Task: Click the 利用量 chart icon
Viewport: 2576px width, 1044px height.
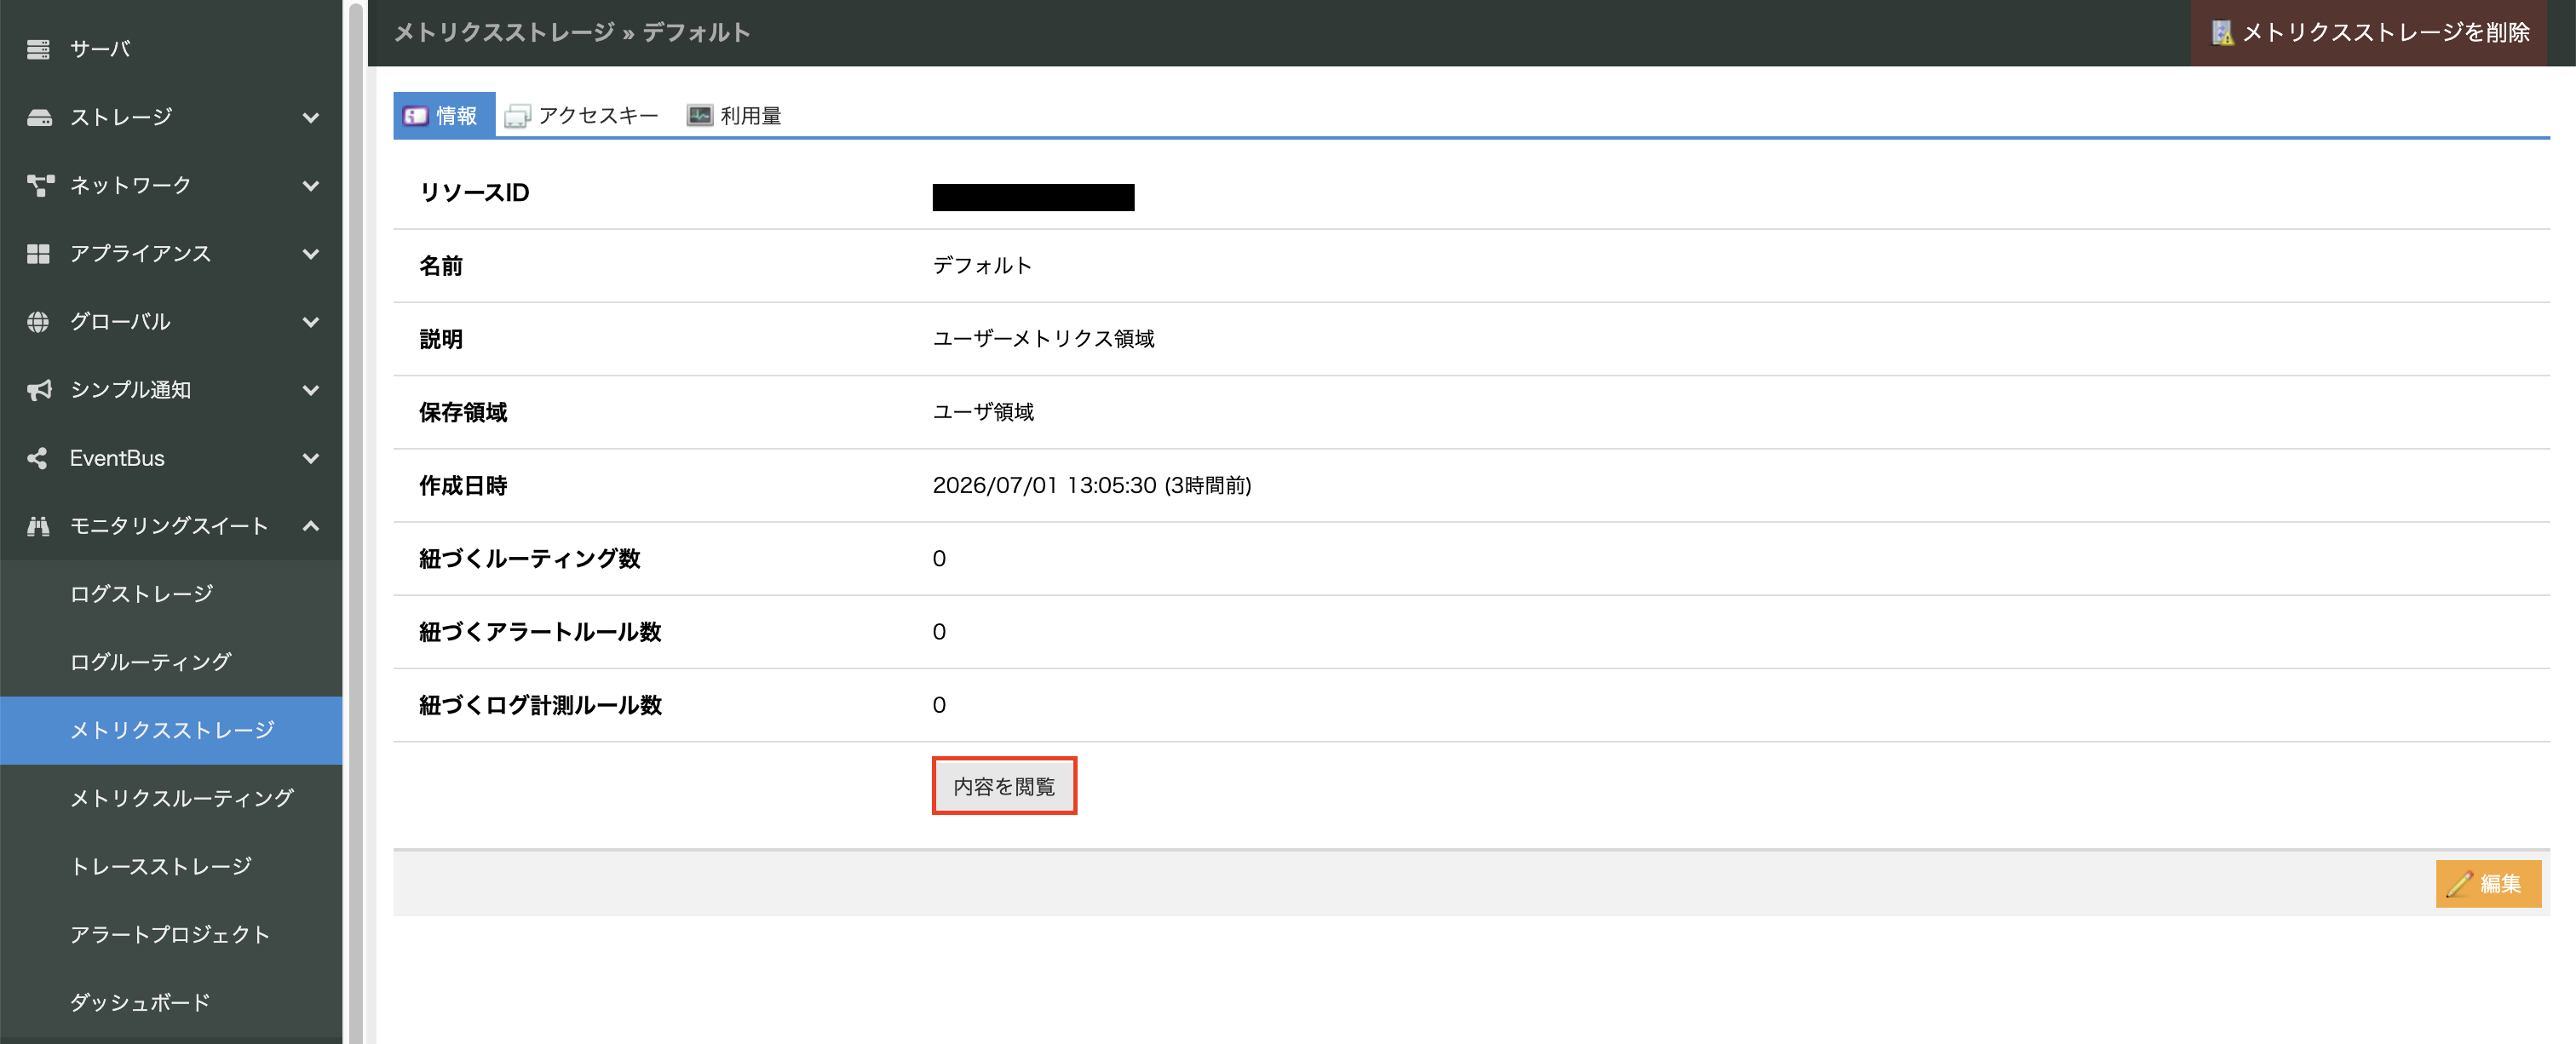Action: pos(699,115)
